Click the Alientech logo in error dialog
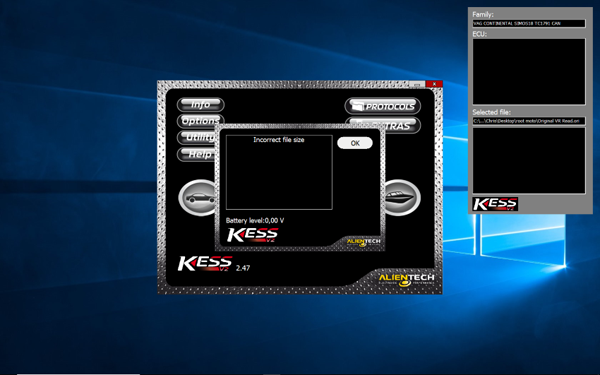600x375 pixels. 363,242
